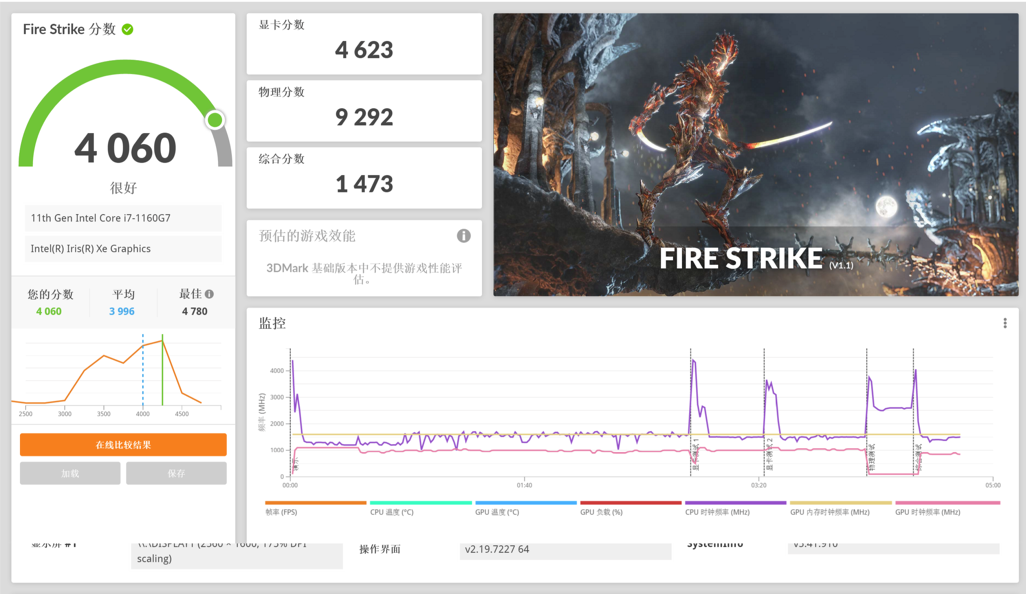Click the large 4 060 score in the gauge
Image resolution: width=1026 pixels, height=594 pixels.
[x=125, y=148]
